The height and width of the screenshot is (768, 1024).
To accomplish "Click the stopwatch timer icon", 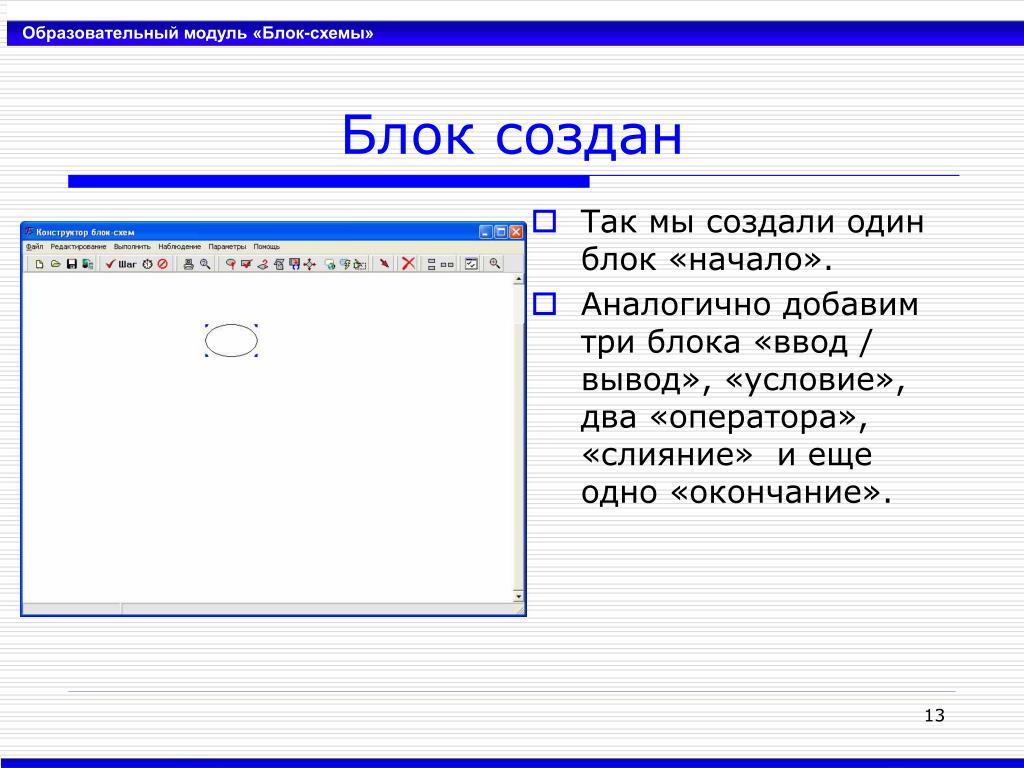I will [148, 264].
